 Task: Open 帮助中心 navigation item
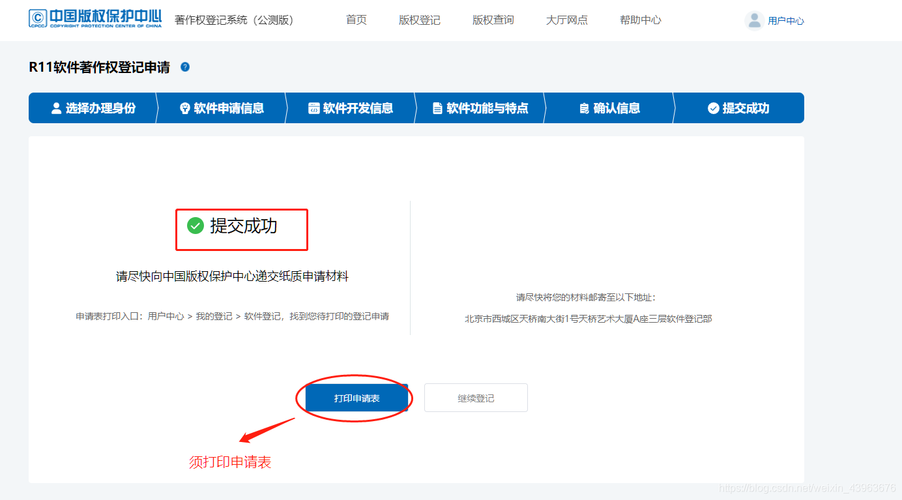640,20
